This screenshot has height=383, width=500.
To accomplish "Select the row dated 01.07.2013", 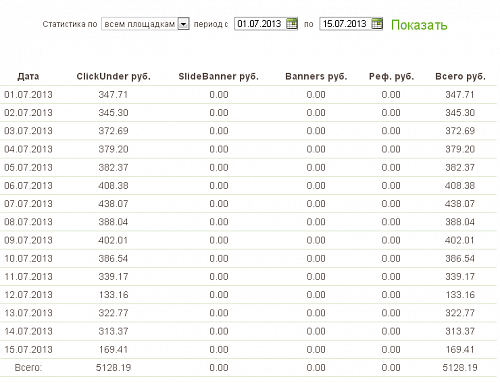I will coord(248,95).
